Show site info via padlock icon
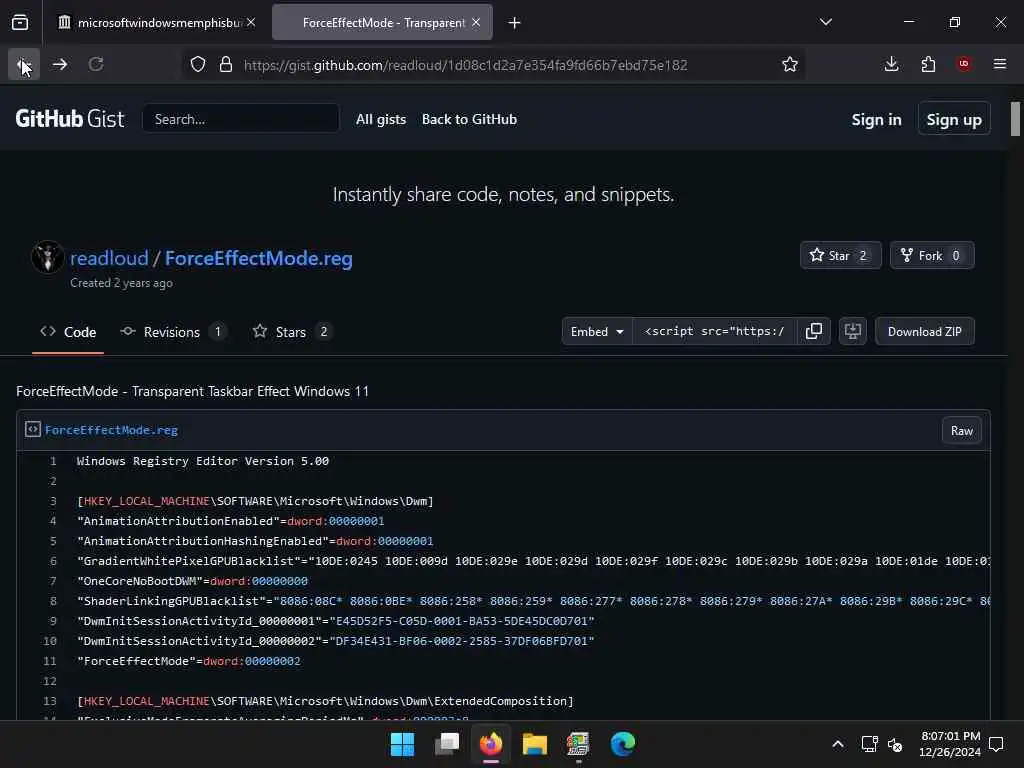 (x=226, y=64)
